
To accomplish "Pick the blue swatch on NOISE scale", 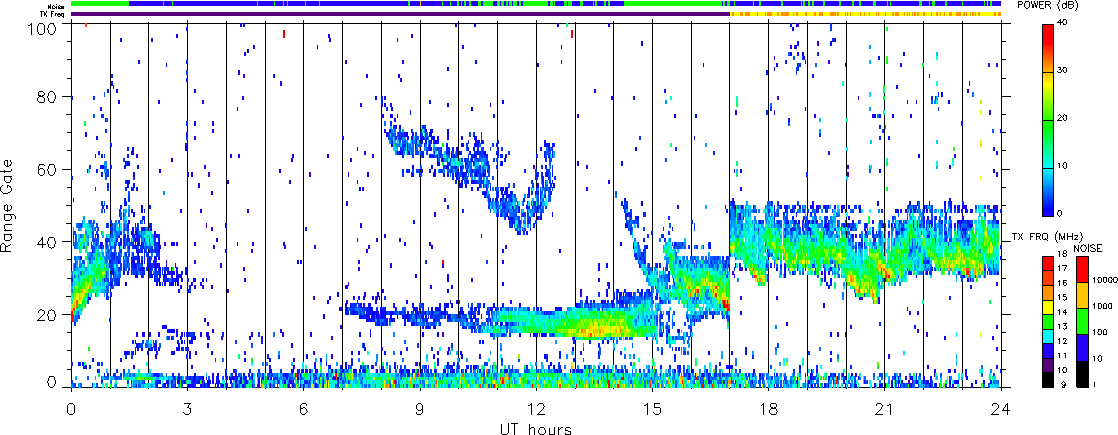I will [1082, 348].
